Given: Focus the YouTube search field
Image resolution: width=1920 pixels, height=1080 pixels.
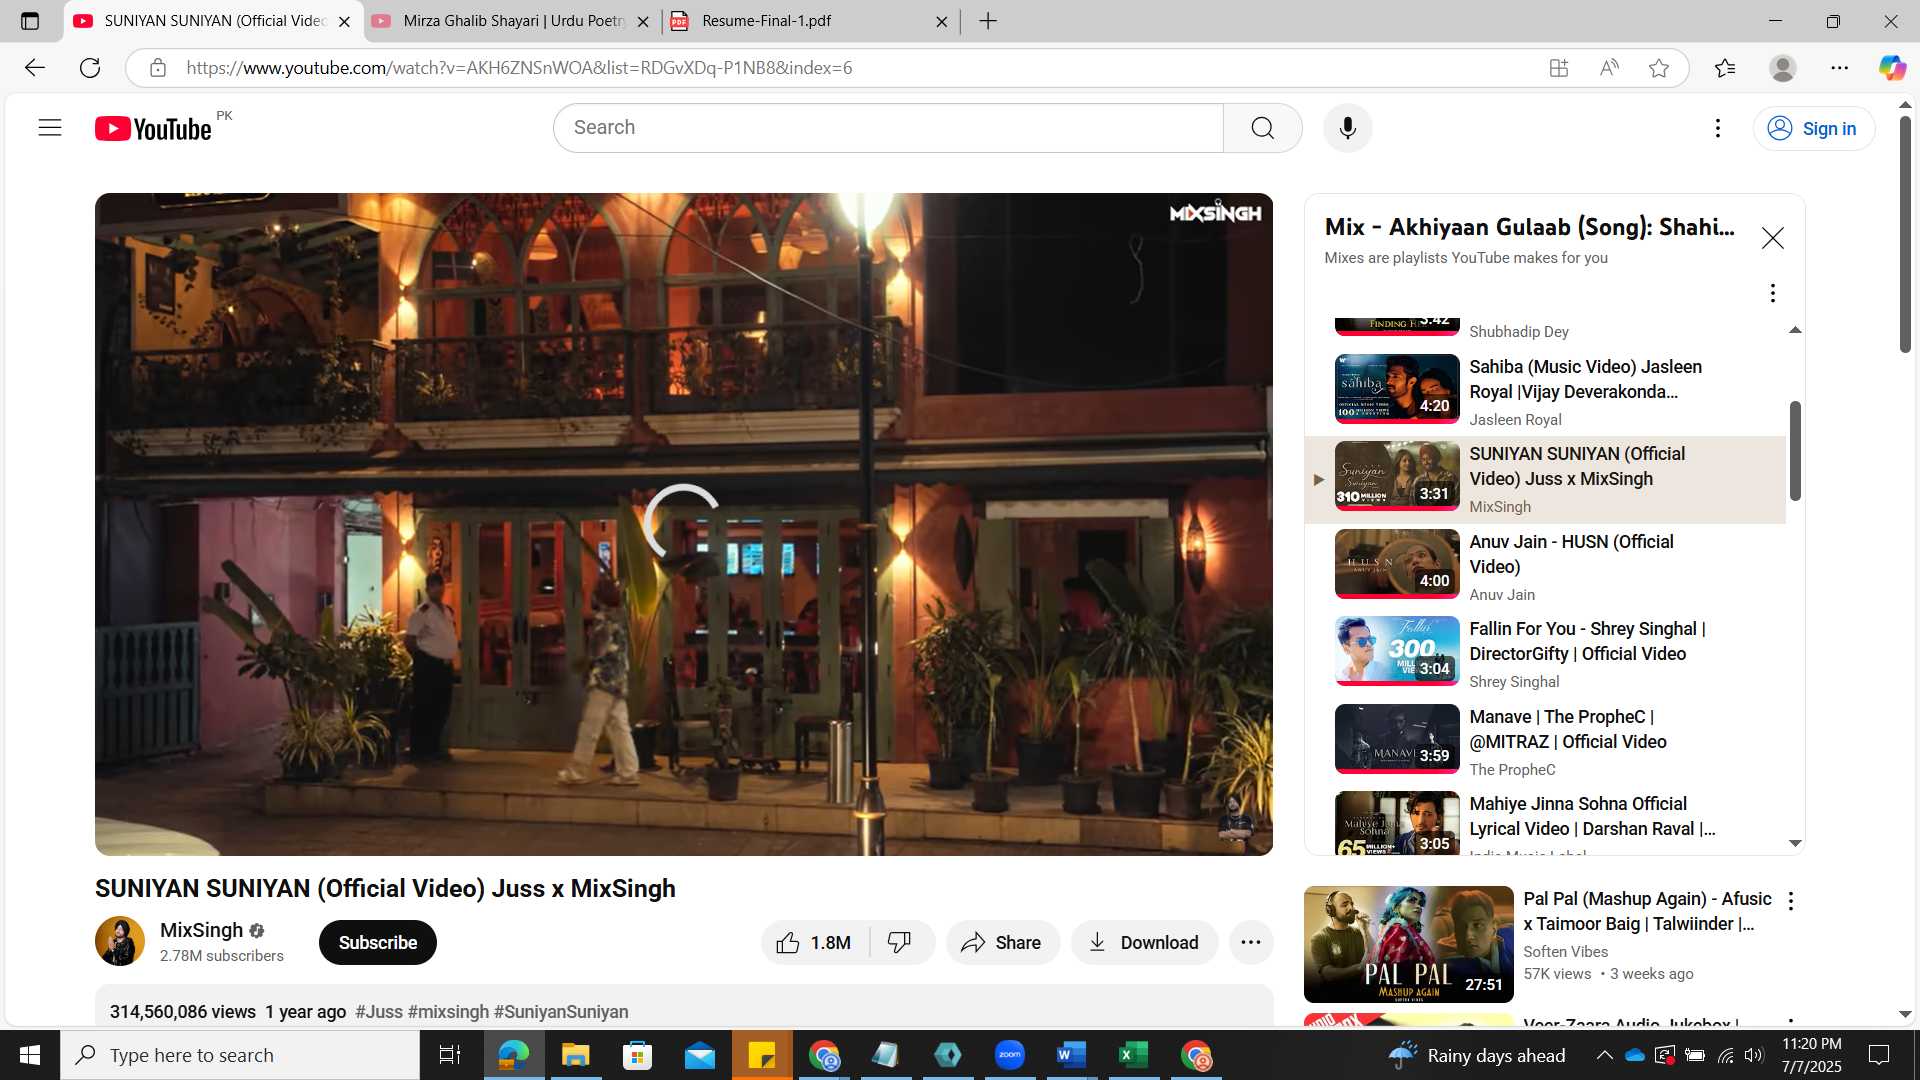Looking at the screenshot, I should [x=888, y=128].
